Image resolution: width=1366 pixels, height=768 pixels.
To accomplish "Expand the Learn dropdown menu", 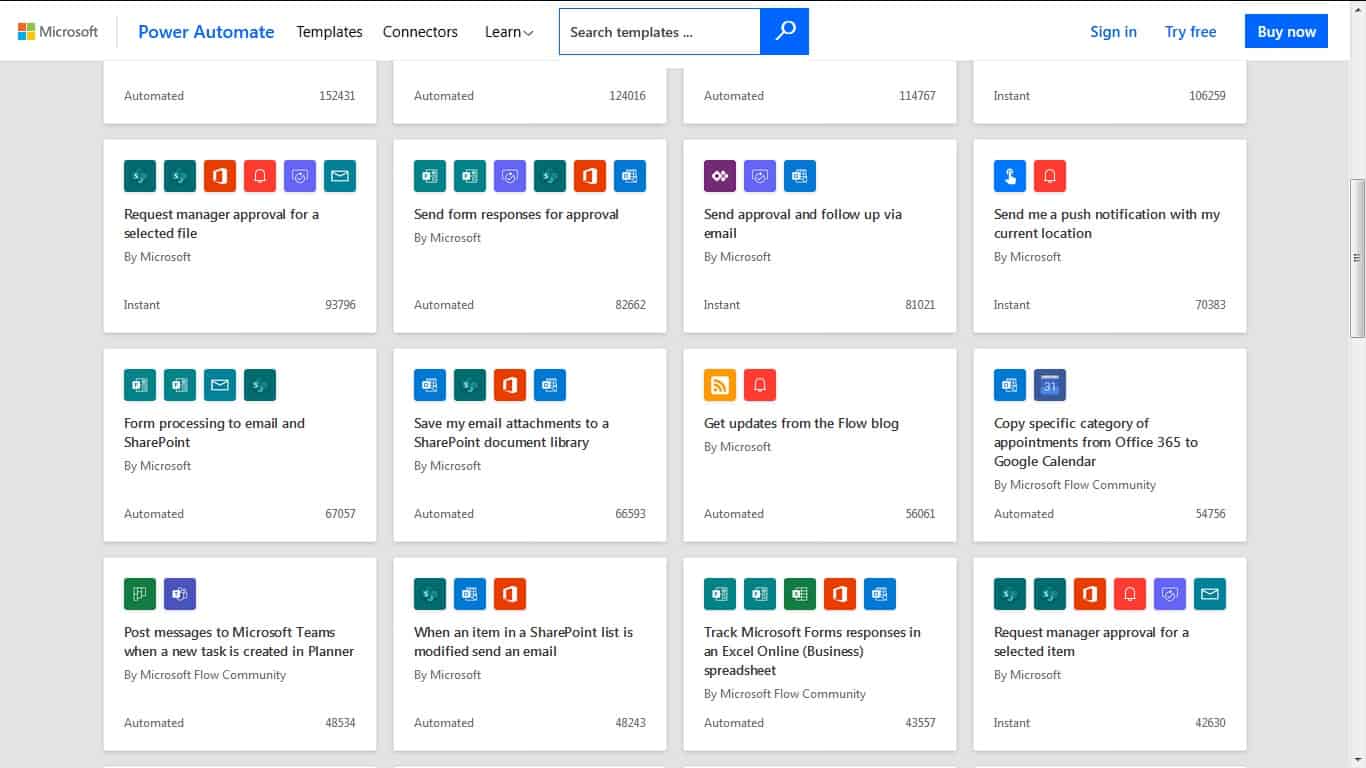I will [509, 32].
